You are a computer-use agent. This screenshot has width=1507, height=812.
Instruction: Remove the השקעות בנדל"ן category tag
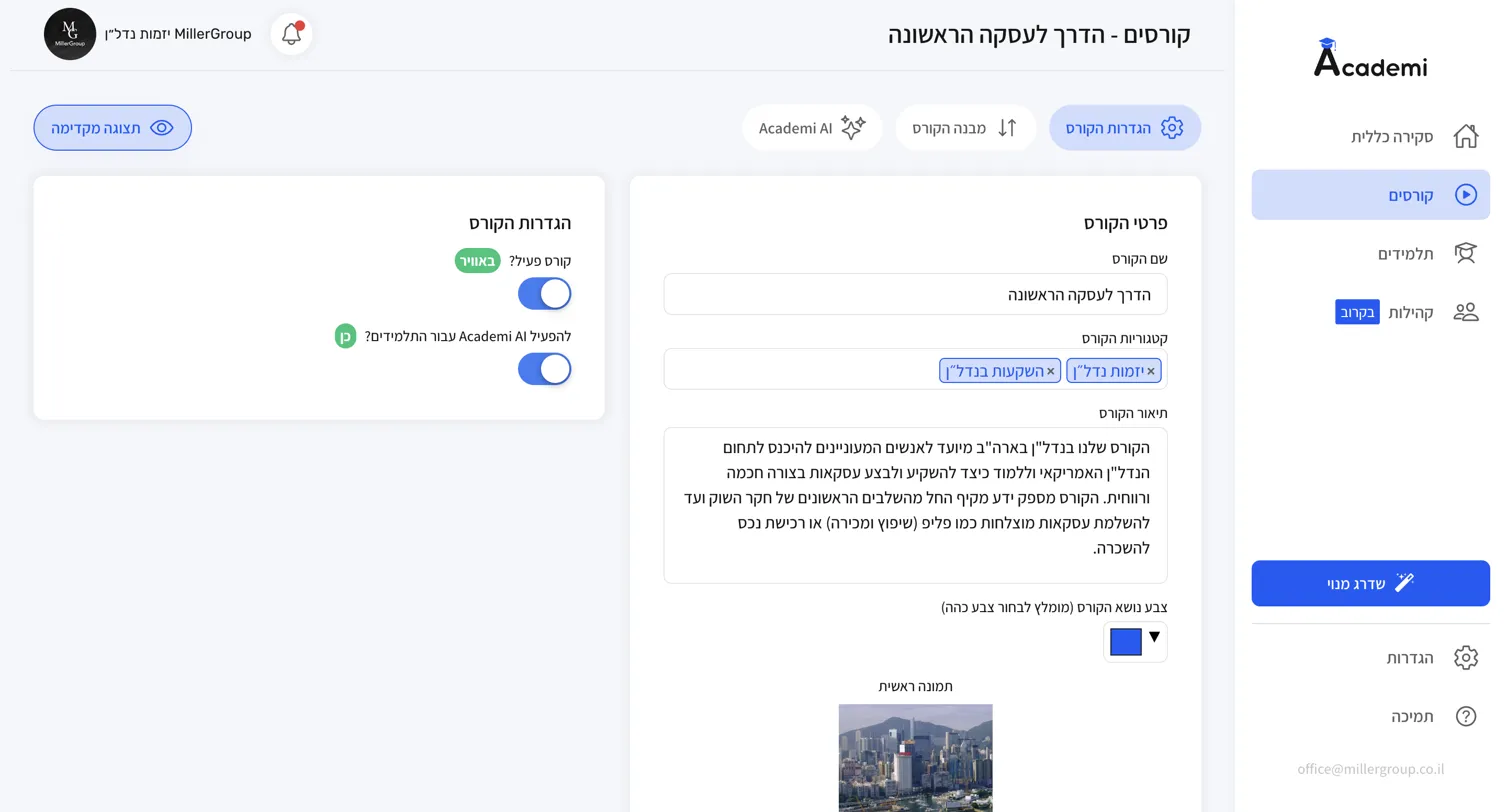tap(1052, 370)
